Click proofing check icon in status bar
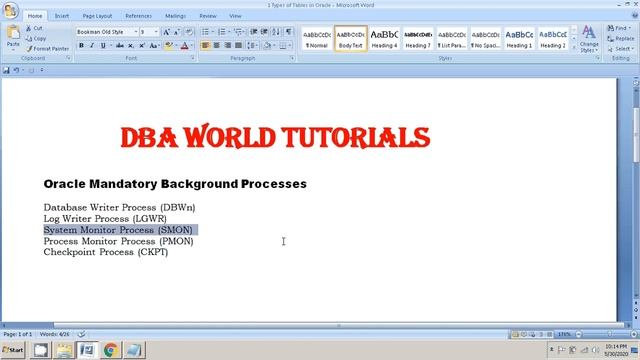This screenshot has width=640, height=360. (81, 334)
